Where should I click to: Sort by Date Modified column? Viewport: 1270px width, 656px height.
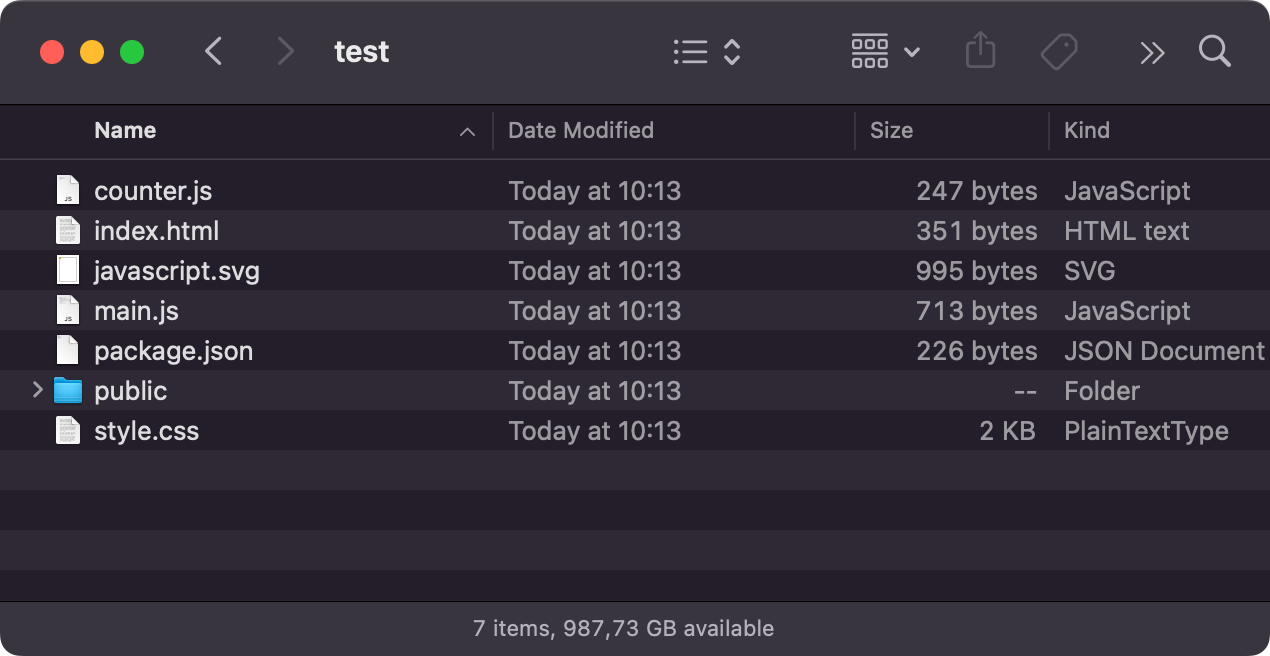coord(580,130)
